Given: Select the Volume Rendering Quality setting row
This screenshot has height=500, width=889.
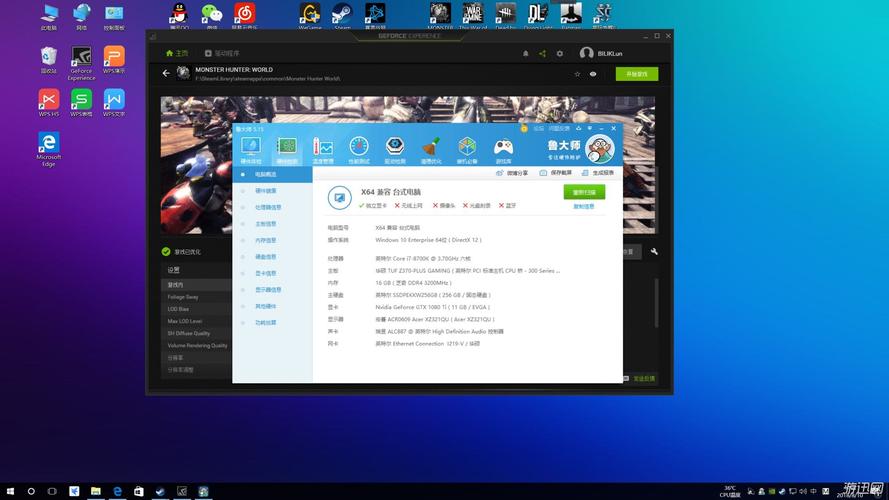Looking at the screenshot, I should (x=197, y=345).
